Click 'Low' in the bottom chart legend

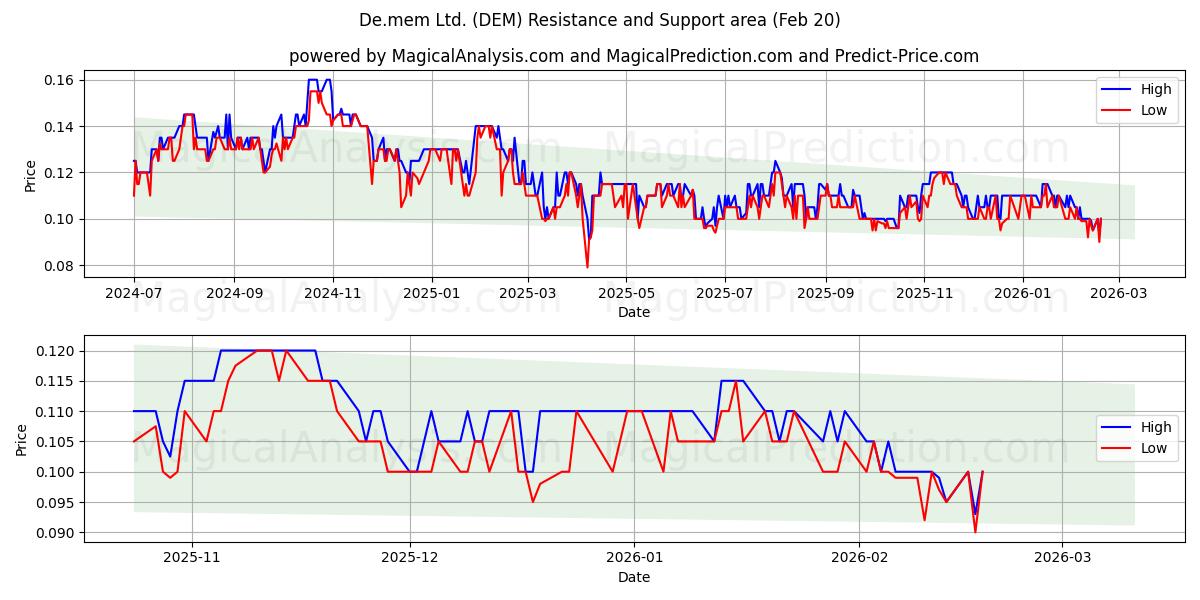pos(1154,448)
